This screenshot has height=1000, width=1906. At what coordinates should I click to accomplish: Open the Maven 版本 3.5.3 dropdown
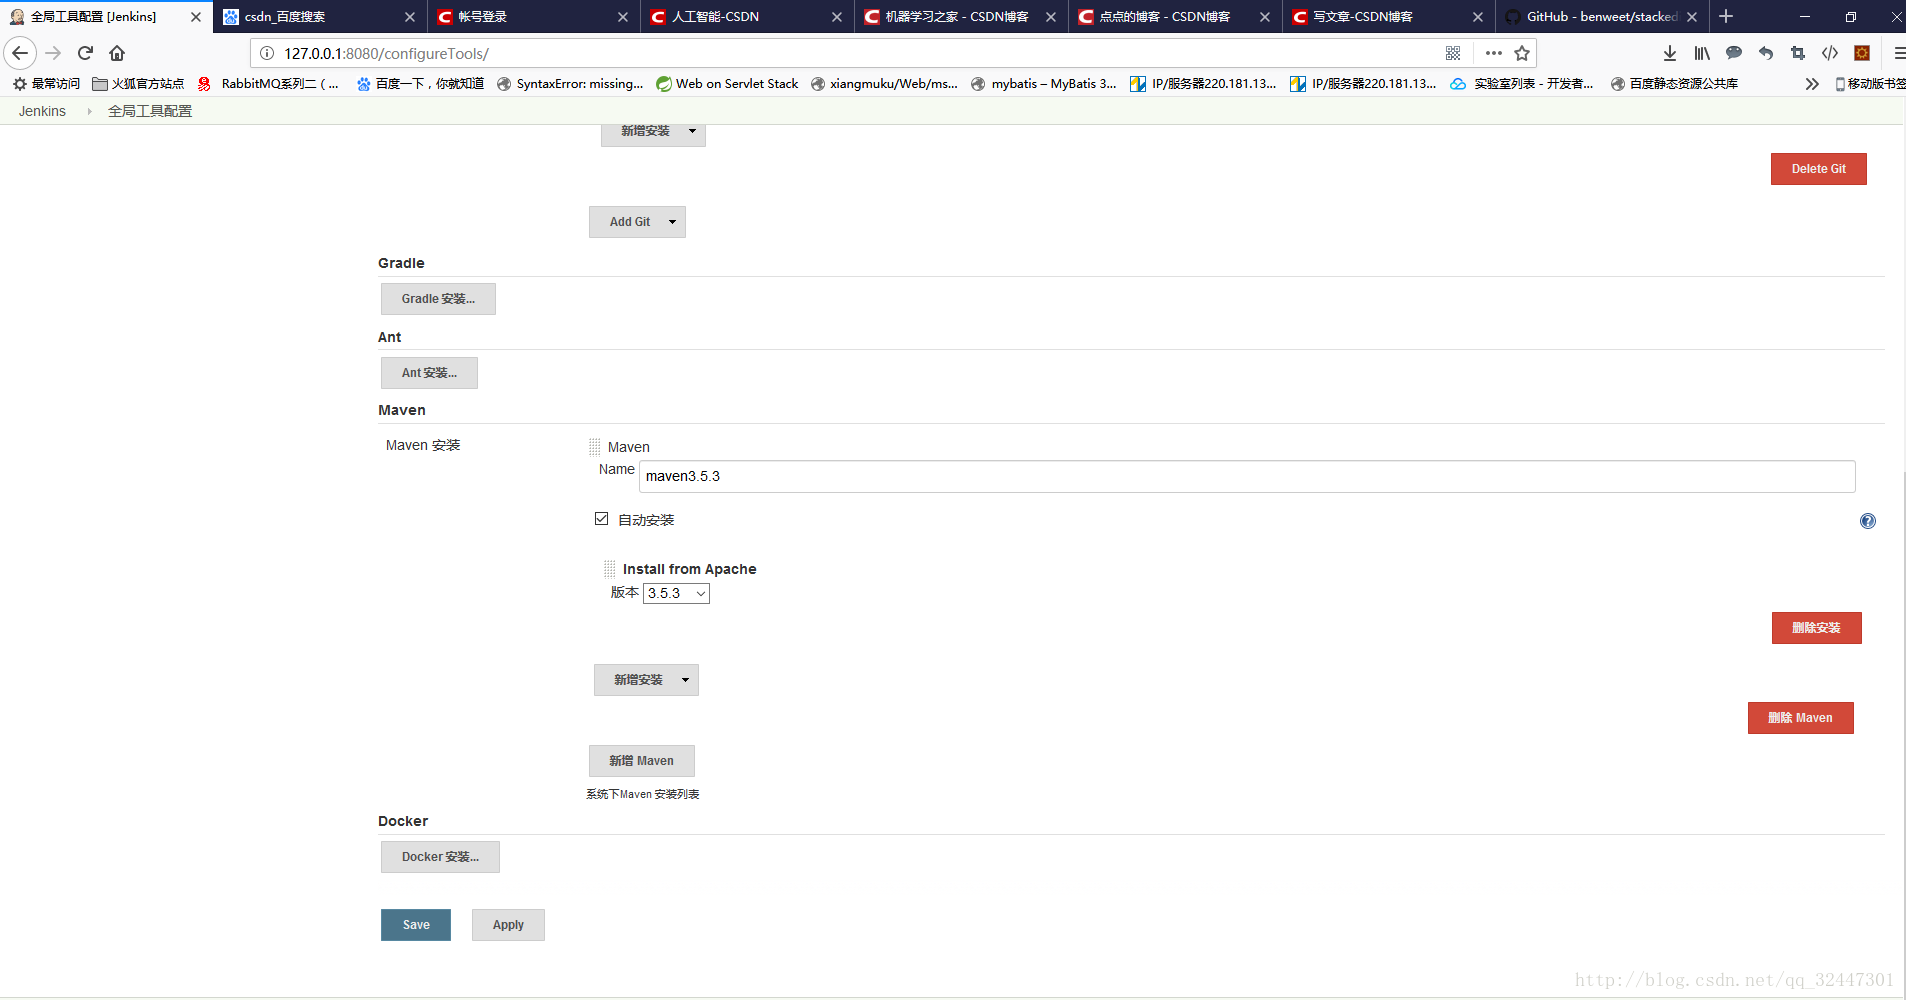point(676,593)
